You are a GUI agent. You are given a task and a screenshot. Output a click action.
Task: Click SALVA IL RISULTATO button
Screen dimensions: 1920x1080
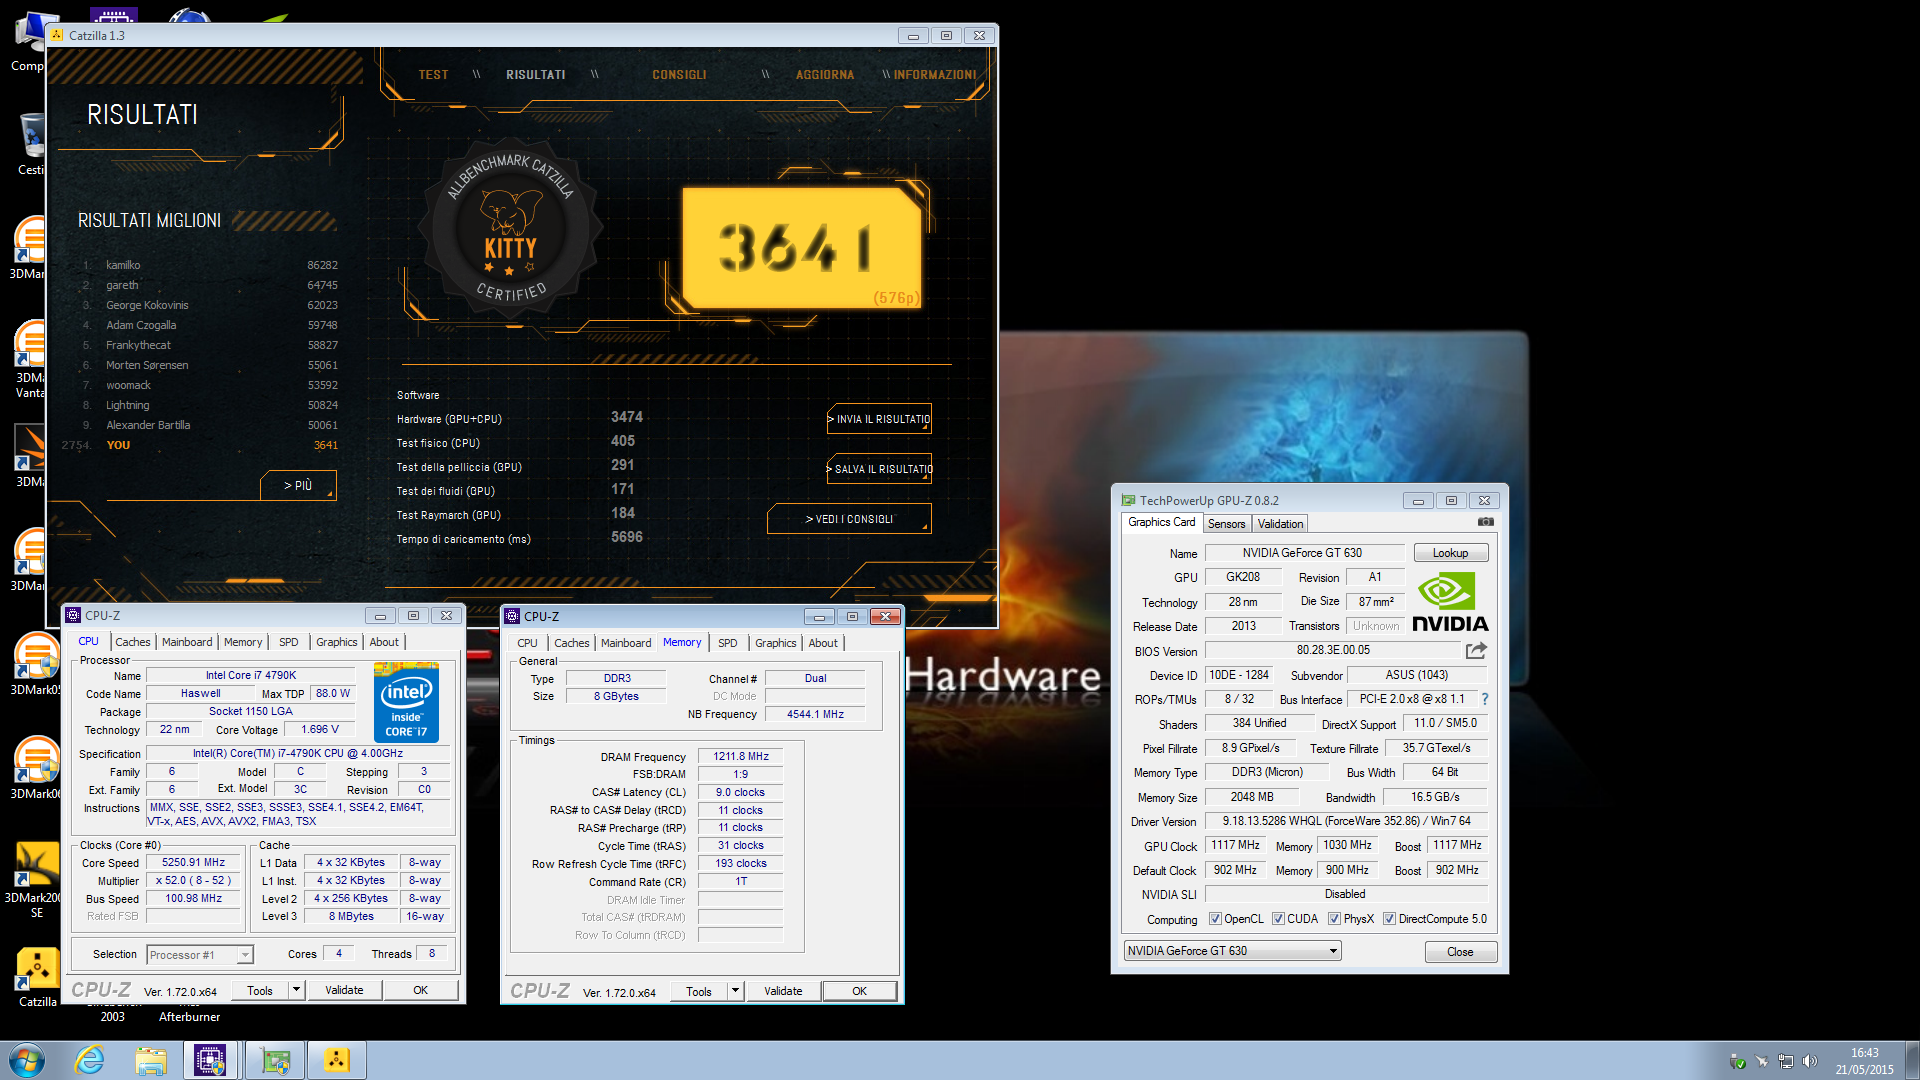[880, 469]
